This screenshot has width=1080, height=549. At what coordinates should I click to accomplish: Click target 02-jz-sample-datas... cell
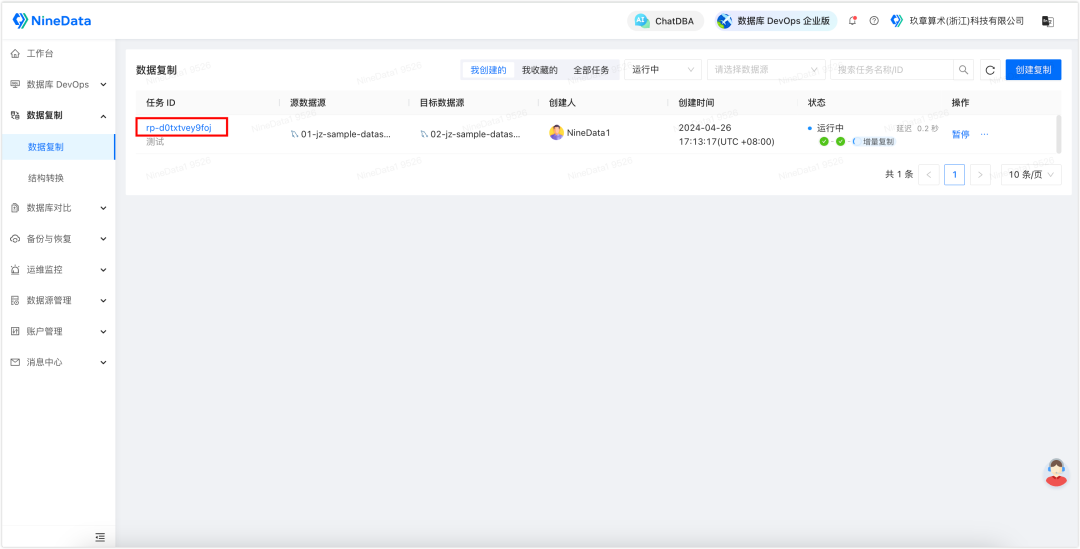coord(470,134)
